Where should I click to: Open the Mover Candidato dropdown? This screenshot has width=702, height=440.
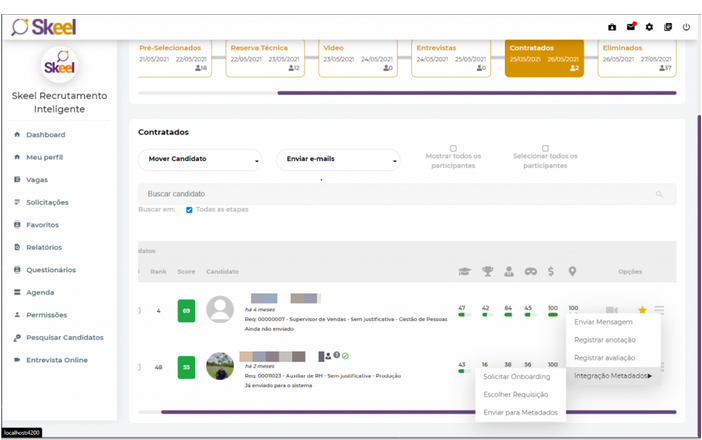[x=199, y=160]
